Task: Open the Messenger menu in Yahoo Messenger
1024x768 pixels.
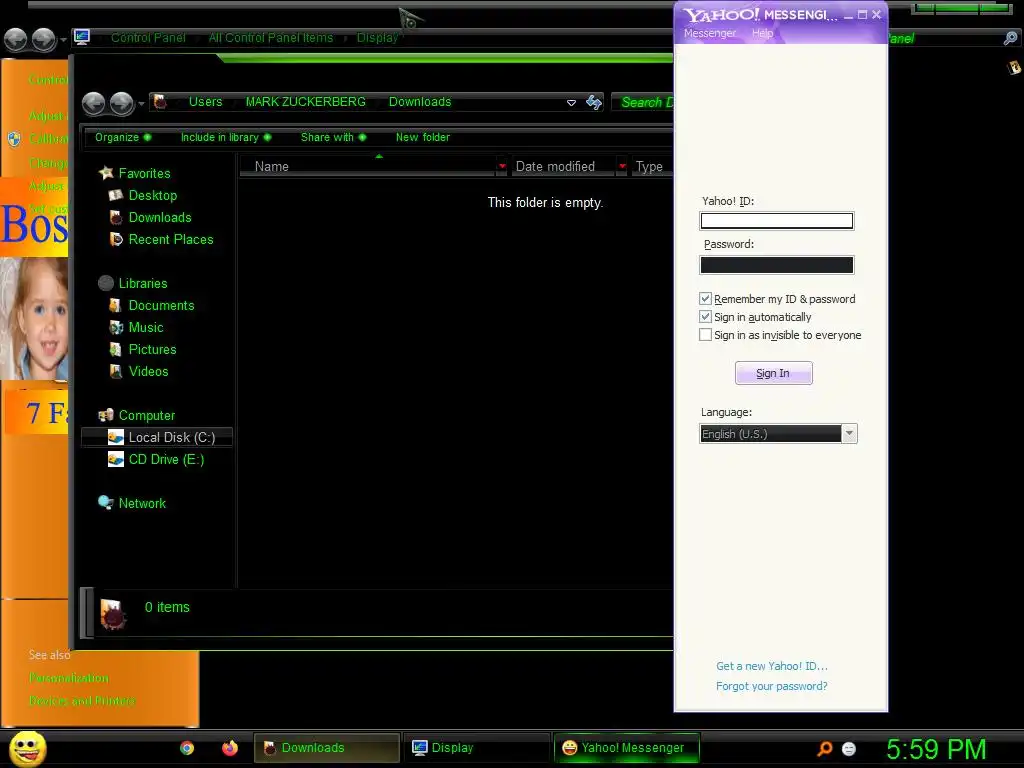Action: [710, 33]
